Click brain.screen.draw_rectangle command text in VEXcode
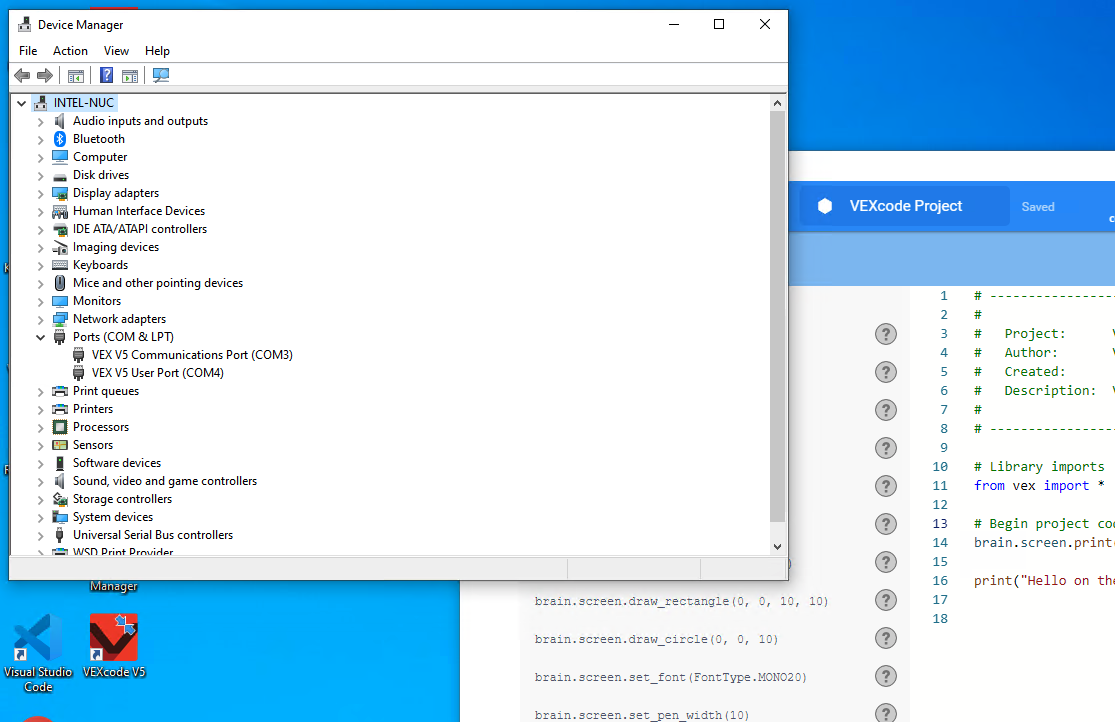 (681, 601)
